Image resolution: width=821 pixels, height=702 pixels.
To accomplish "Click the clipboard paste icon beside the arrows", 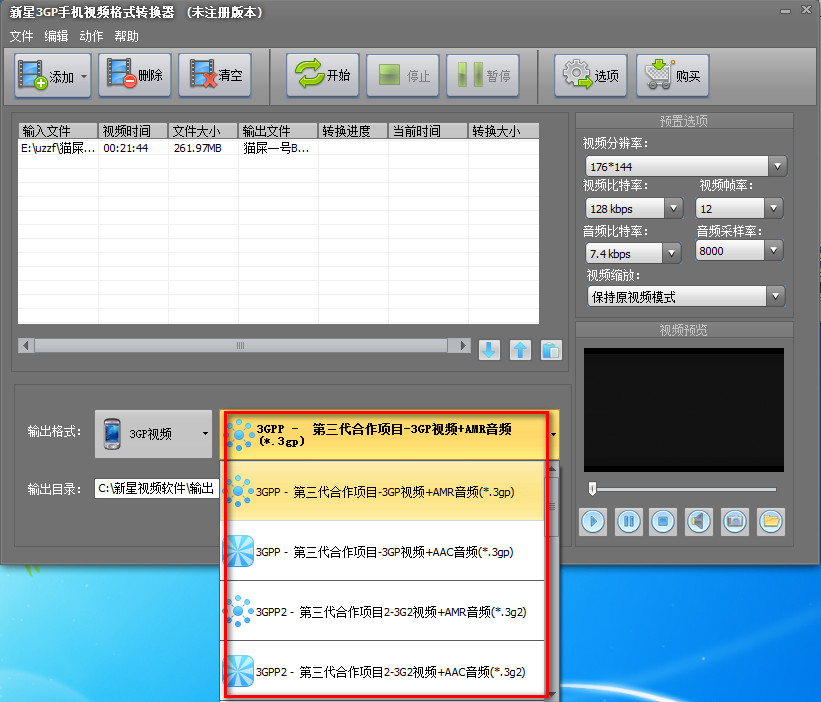I will pos(551,350).
